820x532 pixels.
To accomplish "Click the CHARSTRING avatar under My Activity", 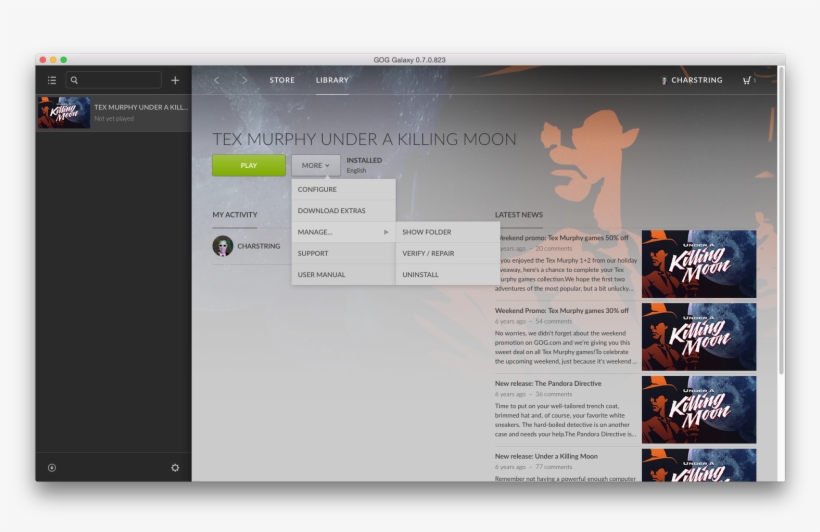I will click(223, 246).
